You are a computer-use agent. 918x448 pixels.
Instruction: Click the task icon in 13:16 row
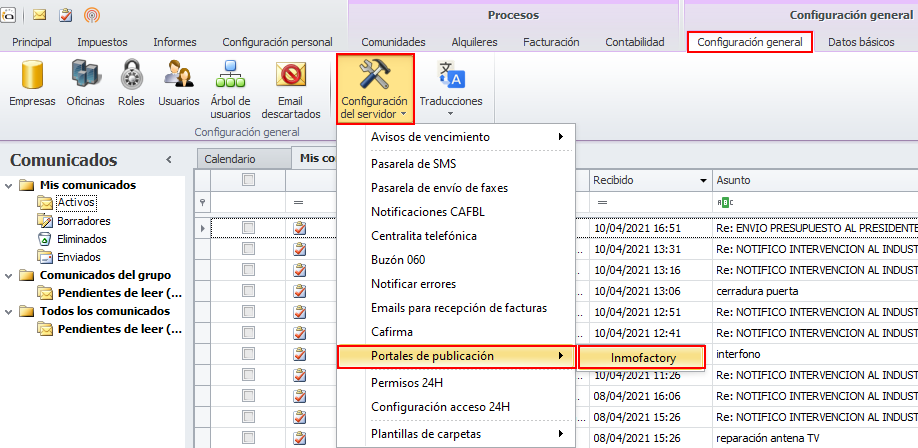tap(300, 270)
